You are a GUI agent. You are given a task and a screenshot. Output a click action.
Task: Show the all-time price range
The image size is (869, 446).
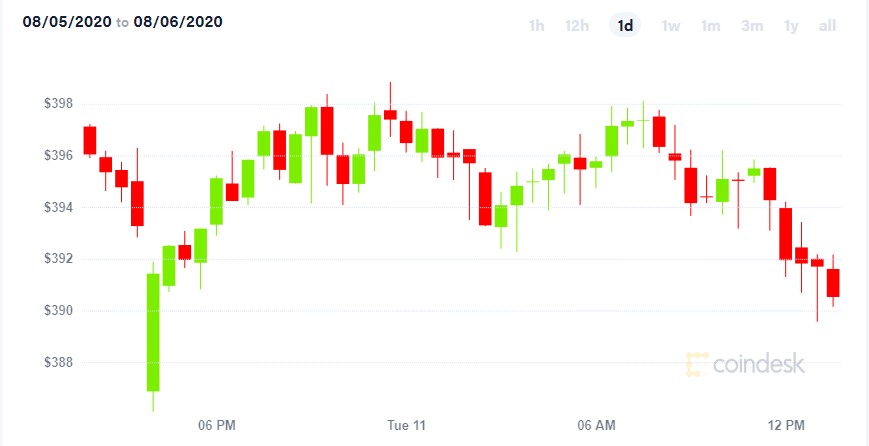pos(827,25)
